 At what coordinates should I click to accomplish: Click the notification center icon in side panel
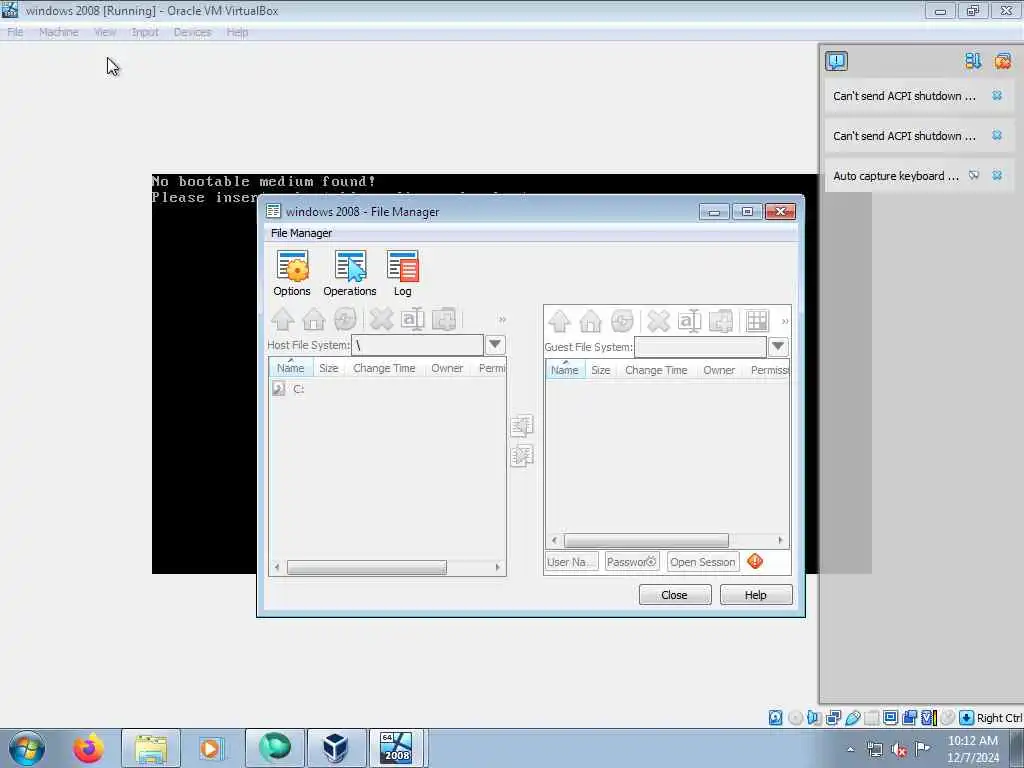837,61
